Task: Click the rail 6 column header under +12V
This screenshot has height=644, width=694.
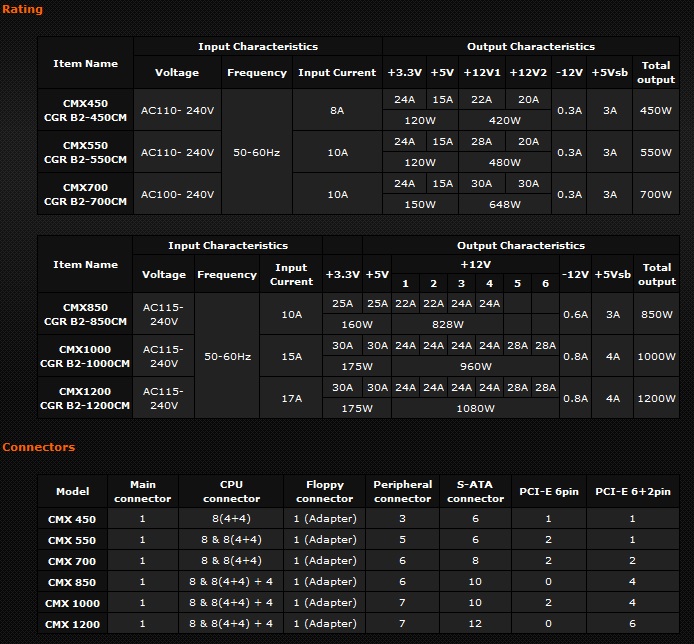Action: pyautogui.click(x=545, y=284)
